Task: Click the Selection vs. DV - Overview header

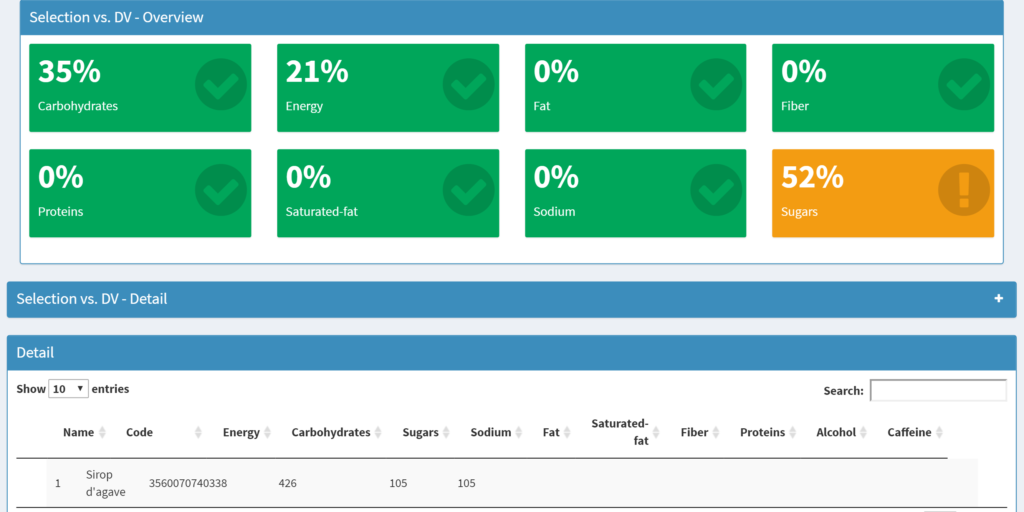Action: (x=116, y=18)
